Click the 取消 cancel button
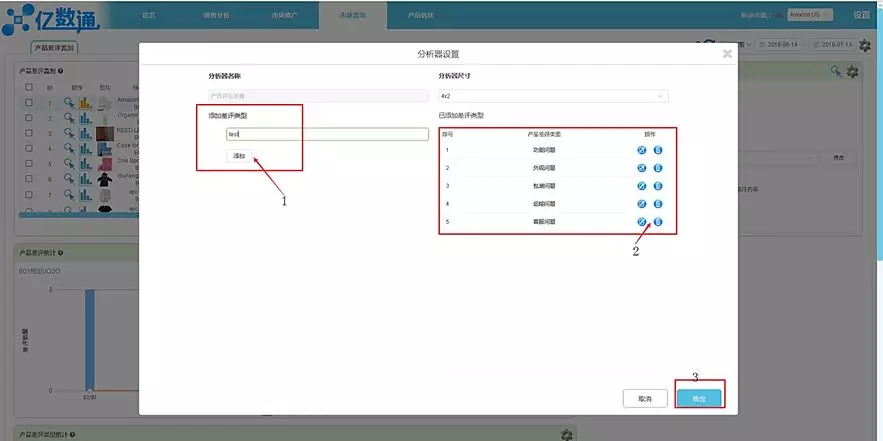Screen dimensions: 883x441 [645, 398]
